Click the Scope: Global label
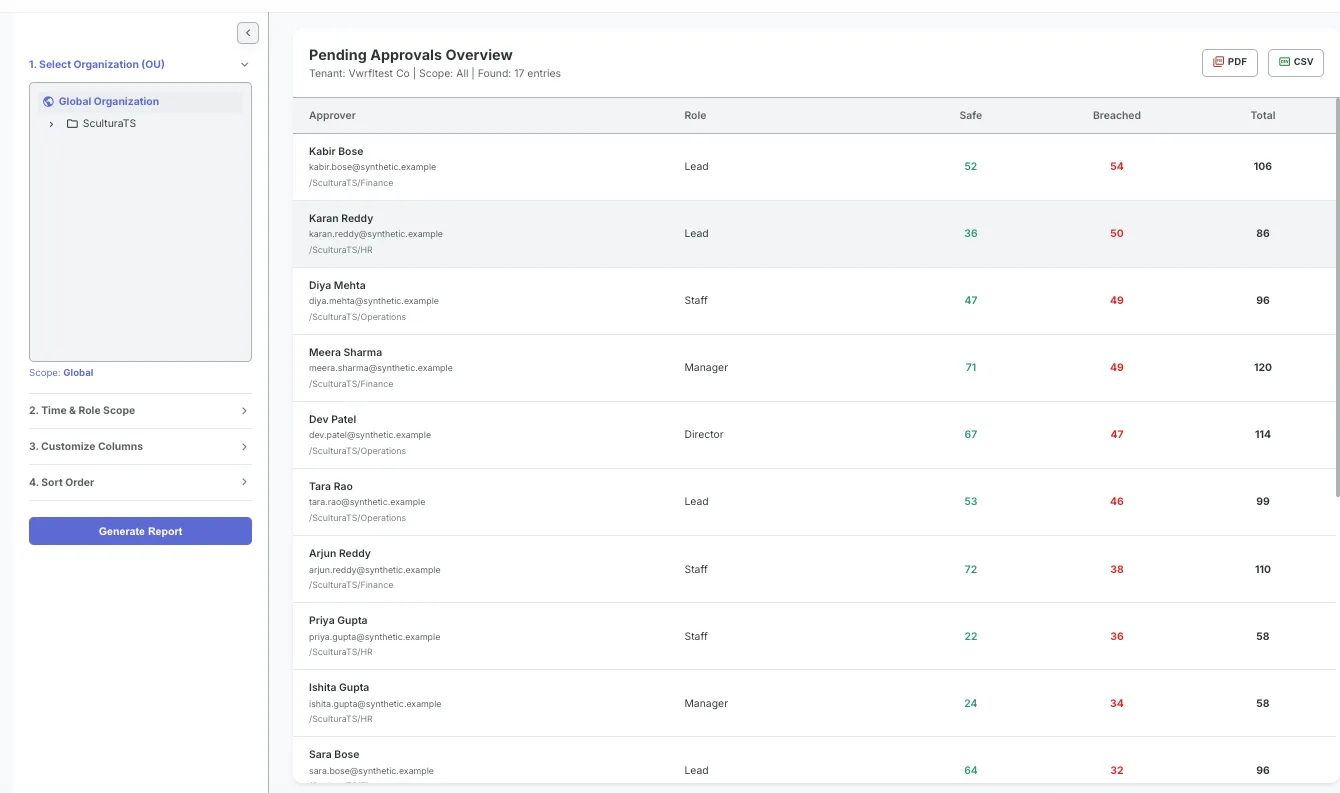 click(61, 373)
